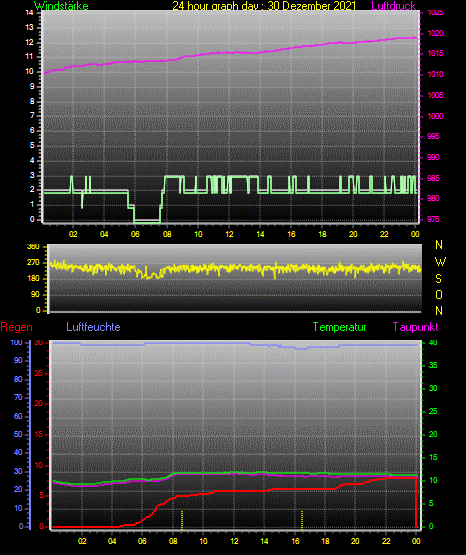The image size is (466, 555).
Task: Click the second yellow dotted sunset marker
Action: coord(302,520)
